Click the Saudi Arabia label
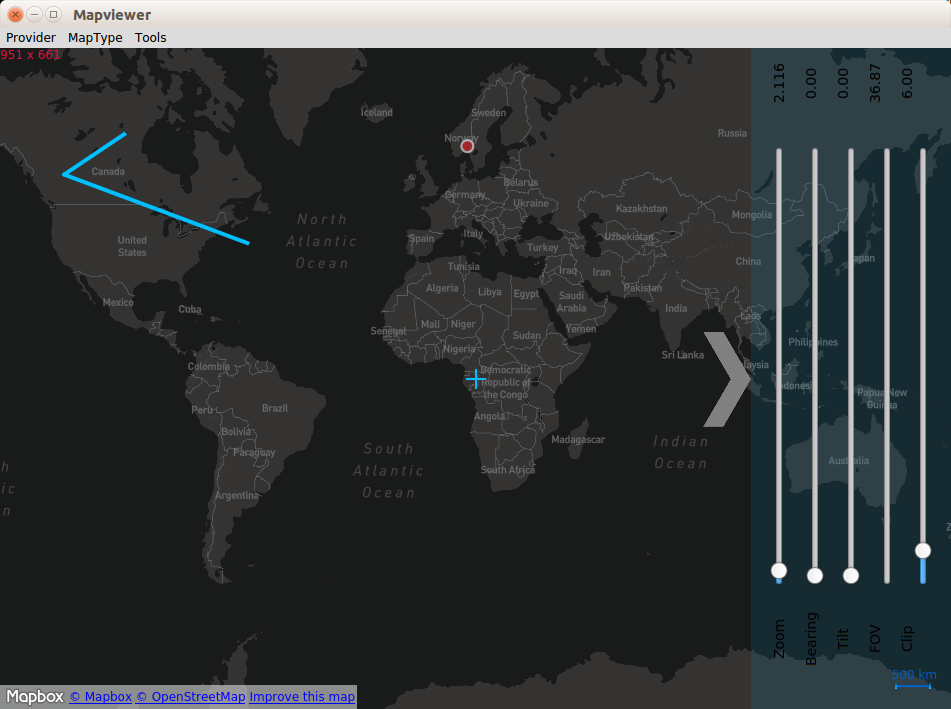This screenshot has width=951, height=709. tap(572, 302)
